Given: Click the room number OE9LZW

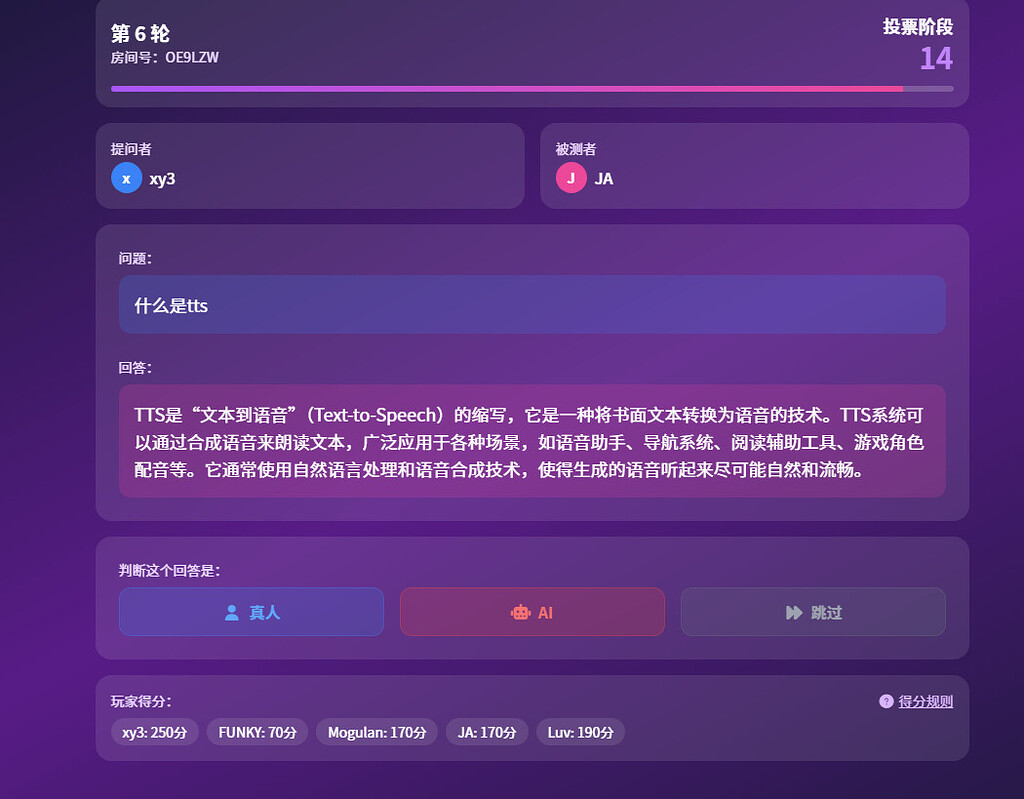Looking at the screenshot, I should (191, 57).
